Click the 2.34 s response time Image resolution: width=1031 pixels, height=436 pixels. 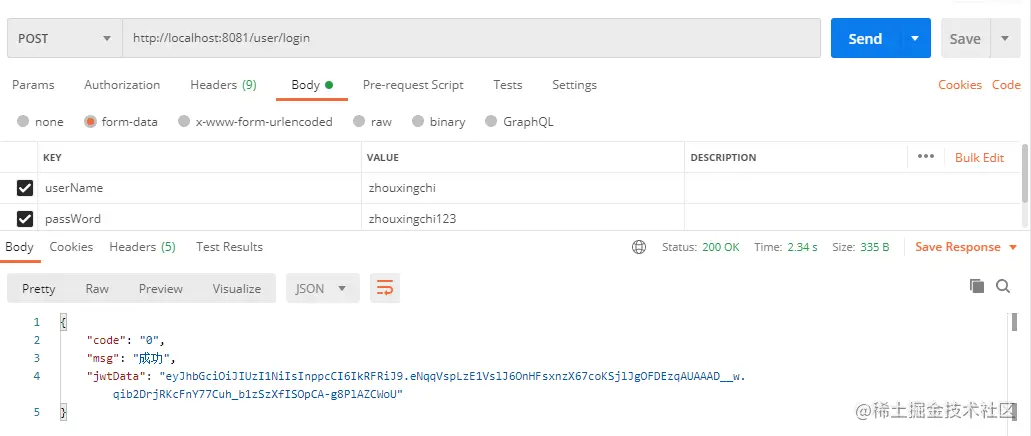tap(802, 247)
